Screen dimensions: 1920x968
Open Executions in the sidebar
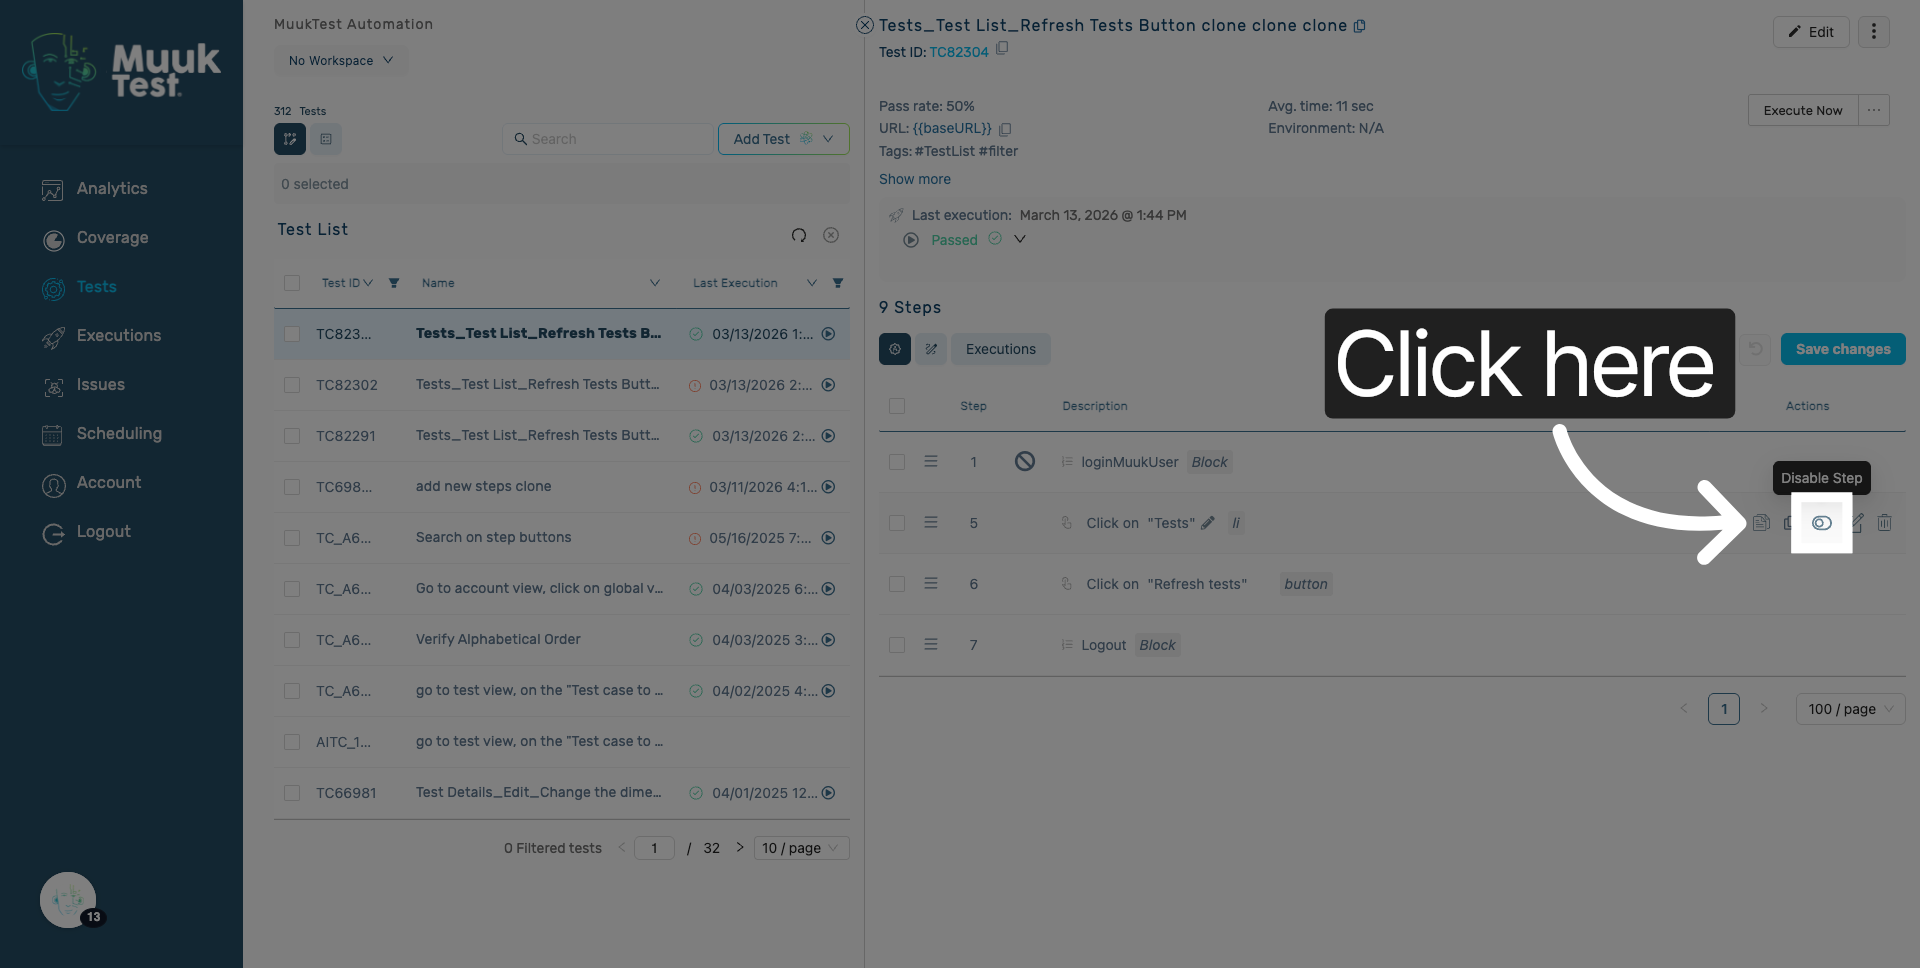coord(119,336)
